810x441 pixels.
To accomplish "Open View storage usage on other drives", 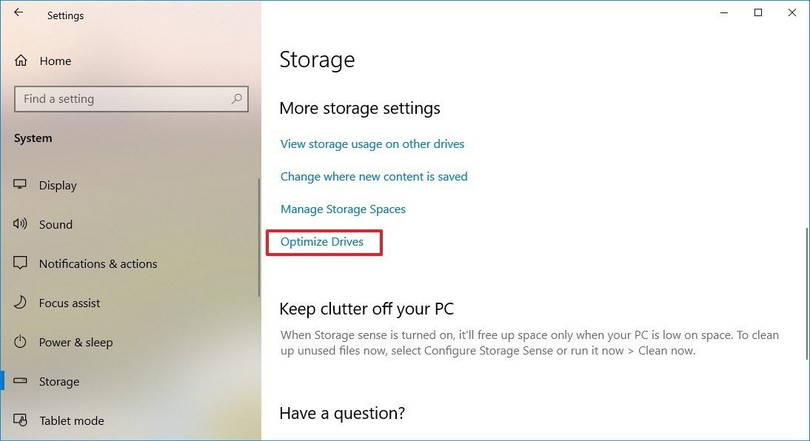I will coord(372,144).
